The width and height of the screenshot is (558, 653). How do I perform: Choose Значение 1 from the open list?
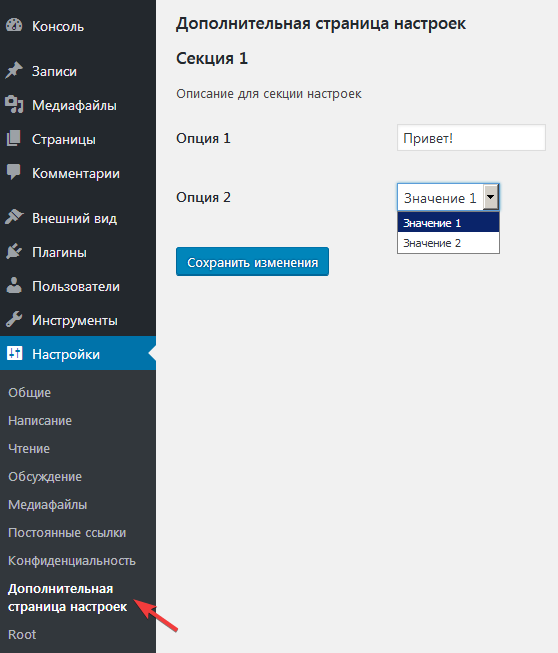point(448,222)
